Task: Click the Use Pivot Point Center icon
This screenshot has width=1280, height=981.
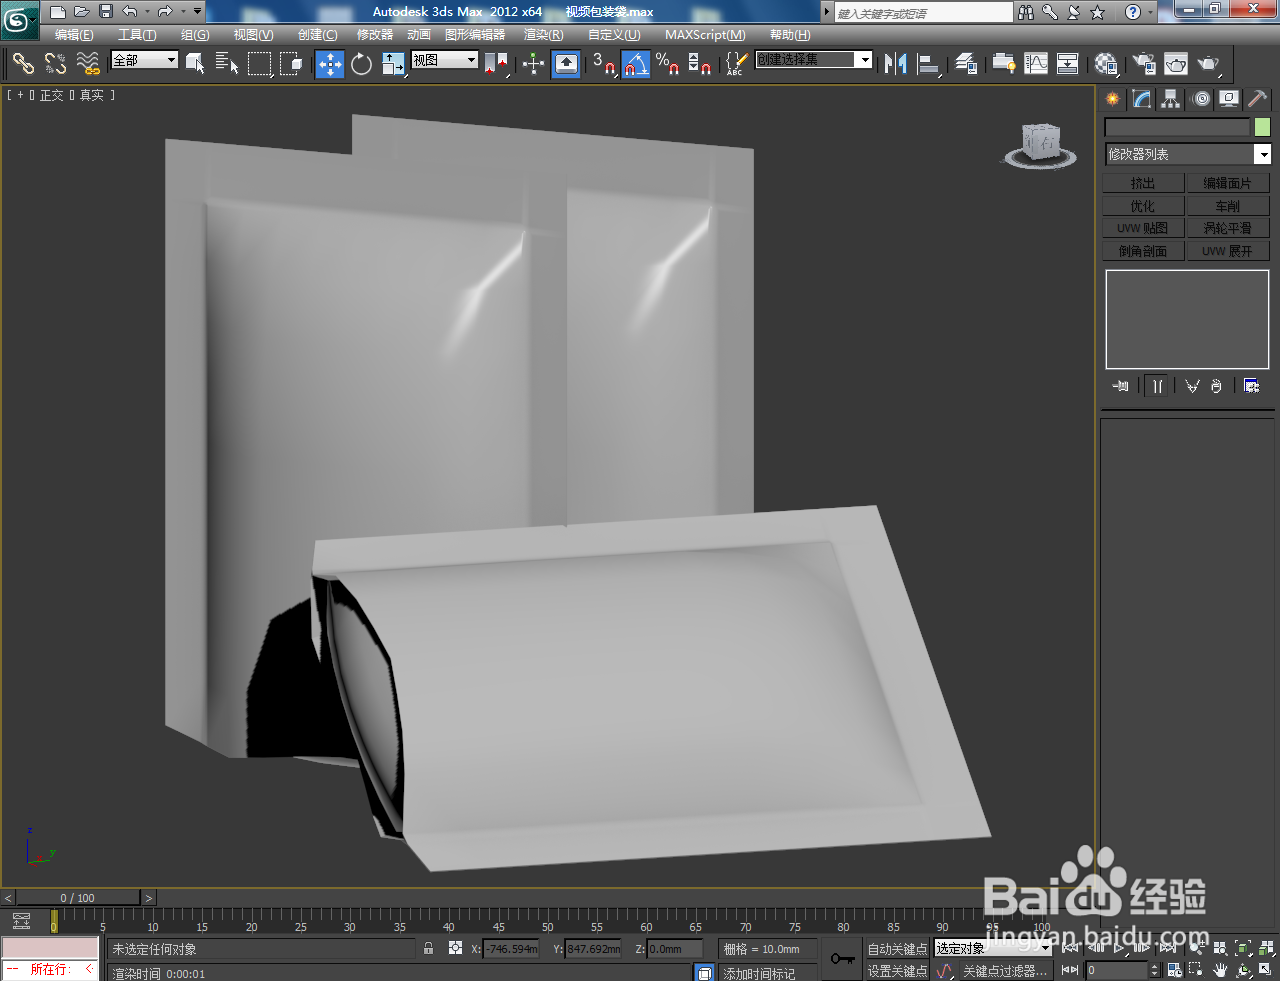Action: [x=496, y=63]
